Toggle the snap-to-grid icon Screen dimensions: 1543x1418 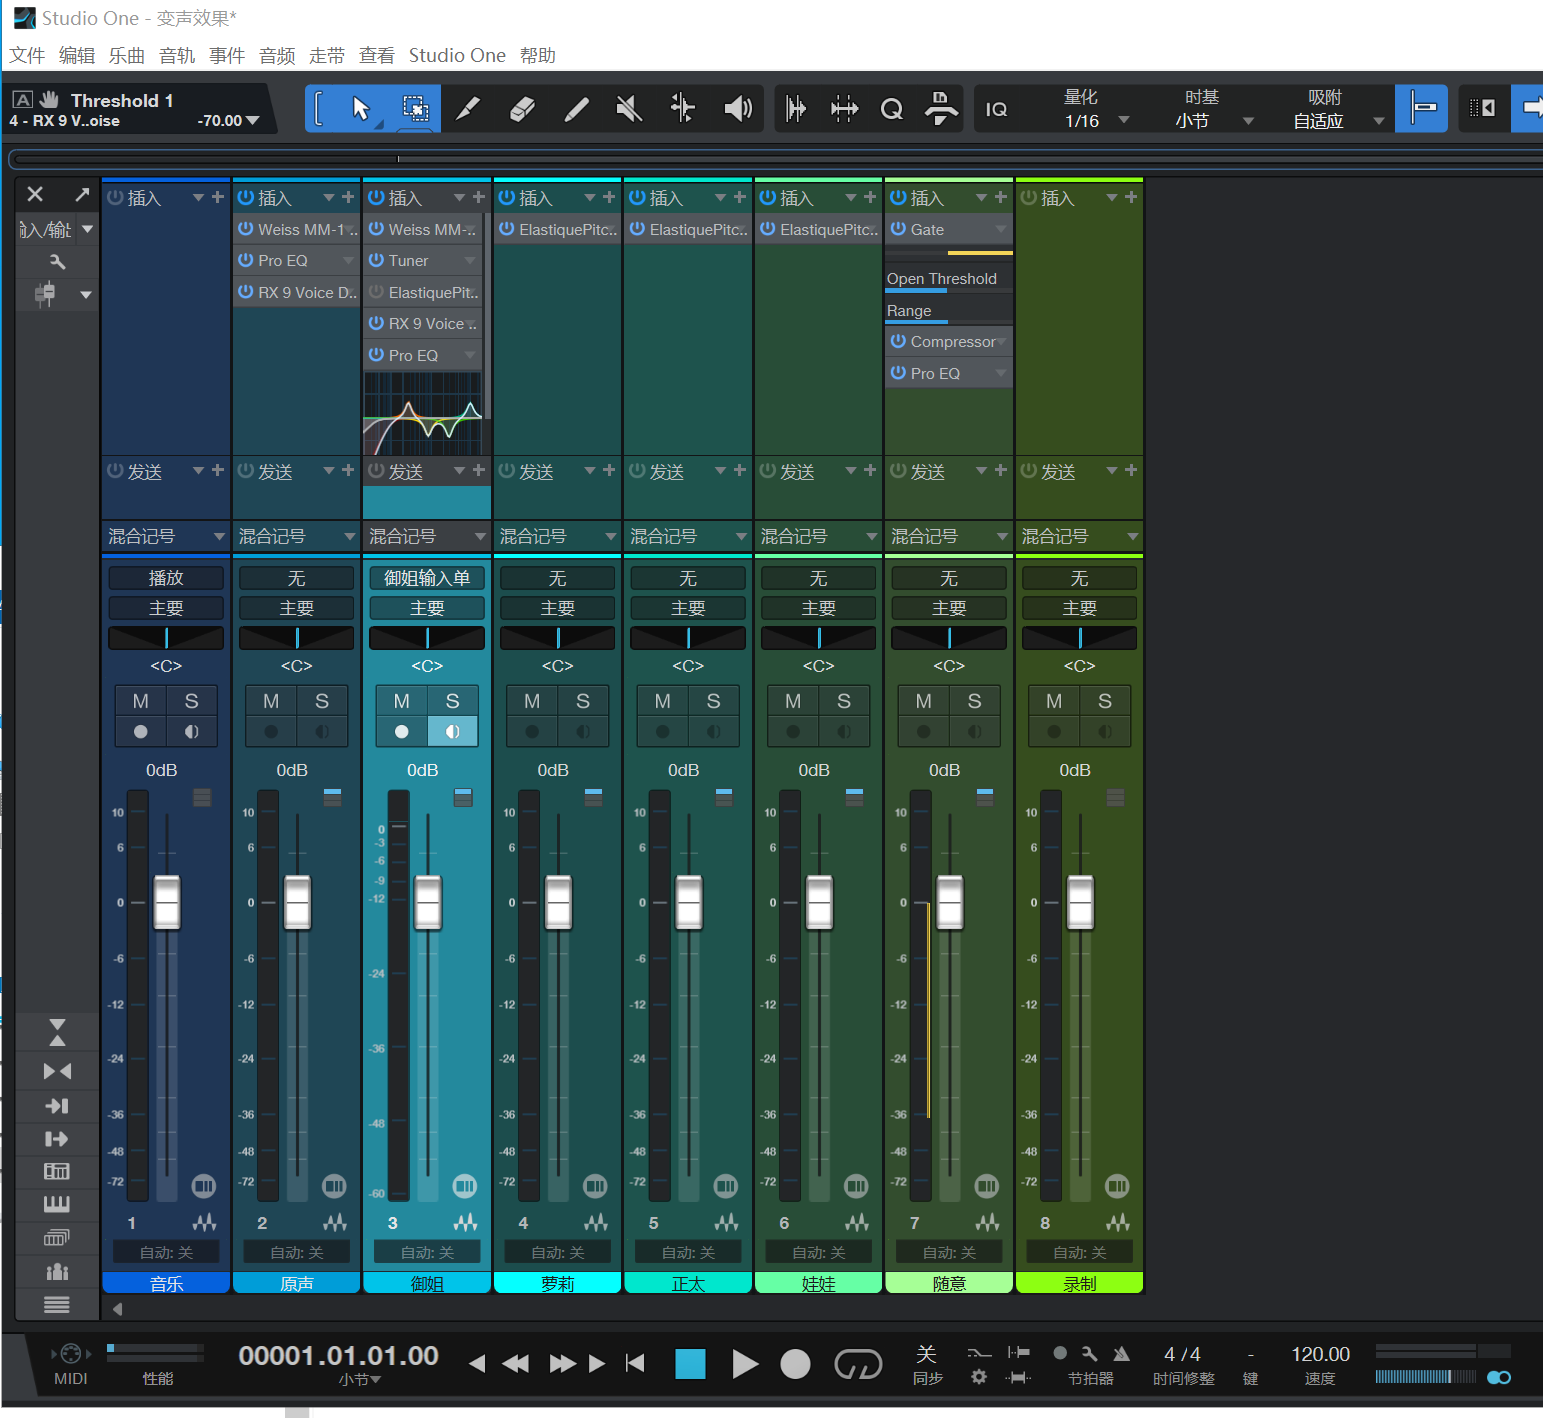1422,108
